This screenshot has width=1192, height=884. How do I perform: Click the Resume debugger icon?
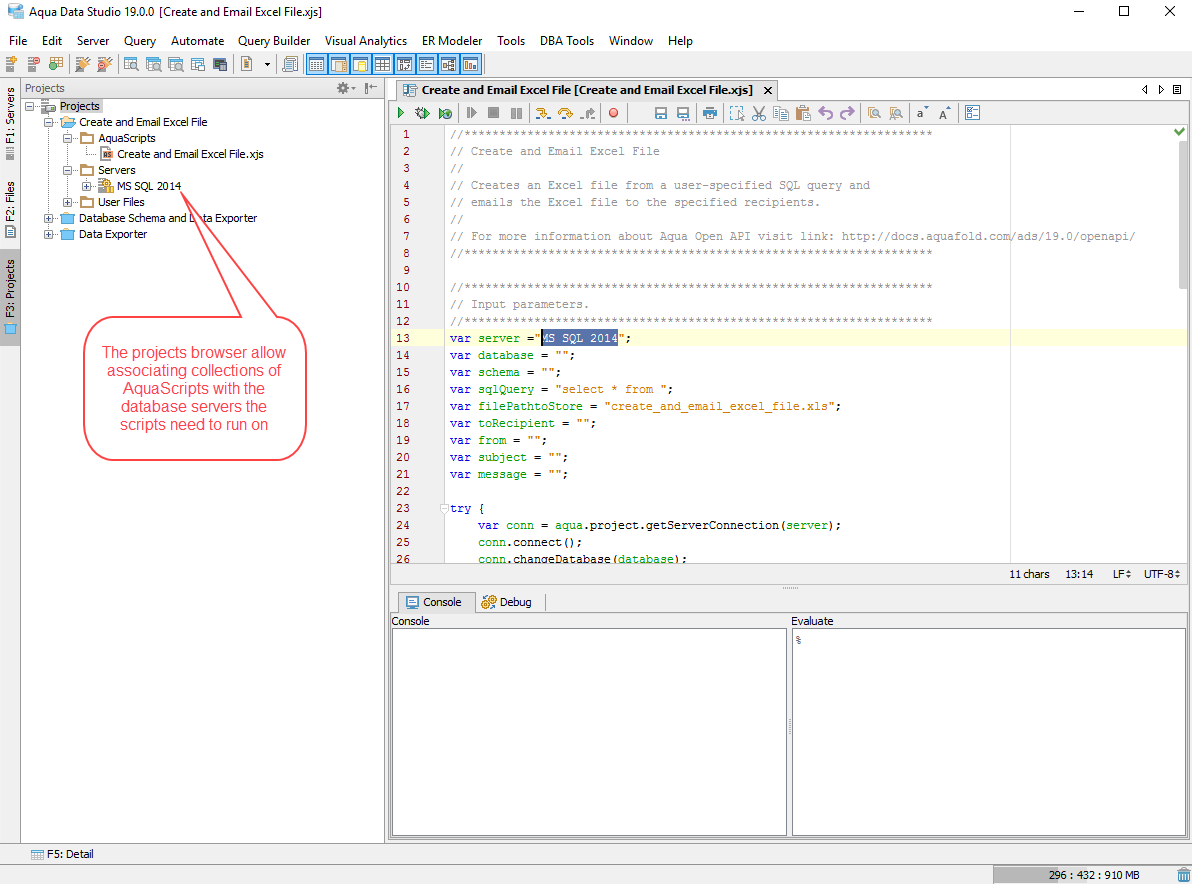click(471, 113)
